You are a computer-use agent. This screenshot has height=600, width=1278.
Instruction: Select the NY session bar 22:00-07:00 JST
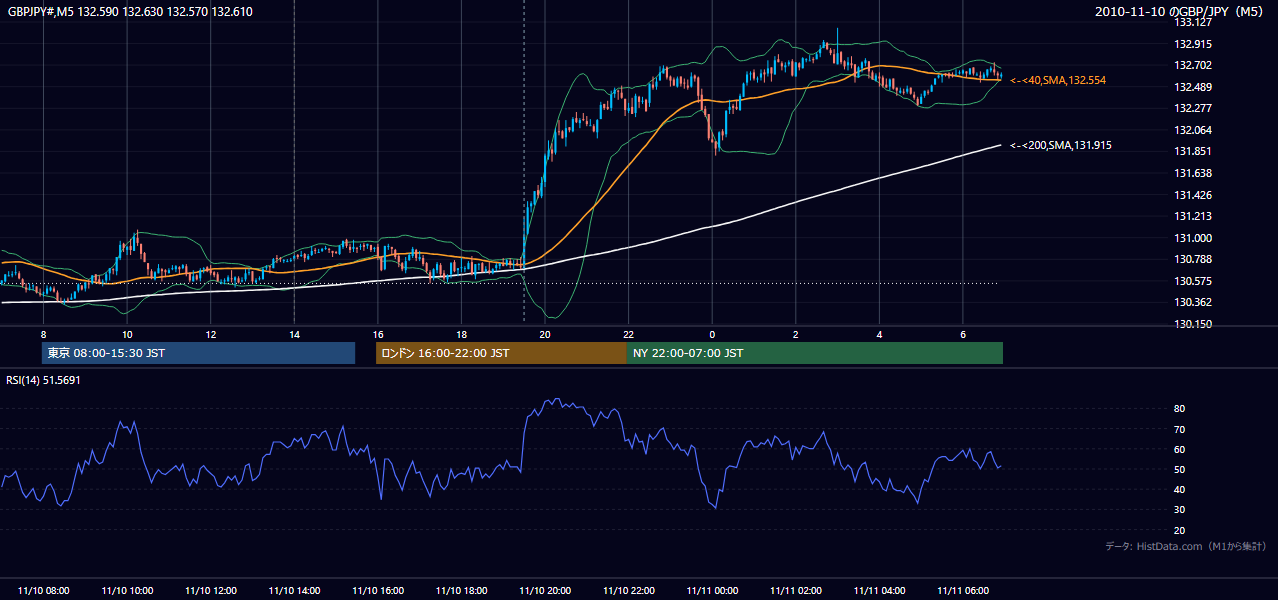click(x=815, y=353)
